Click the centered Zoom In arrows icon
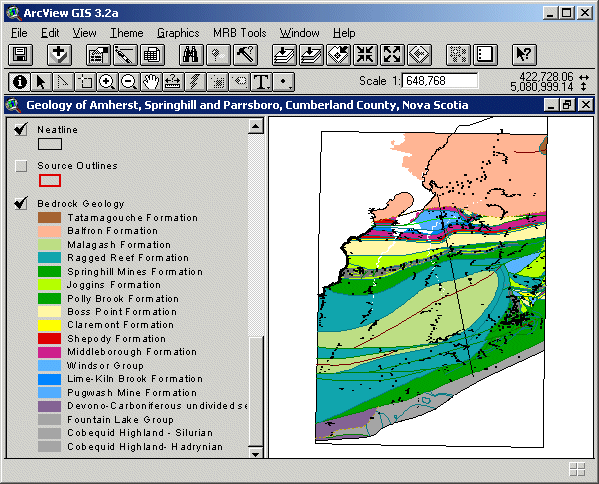 pos(366,55)
